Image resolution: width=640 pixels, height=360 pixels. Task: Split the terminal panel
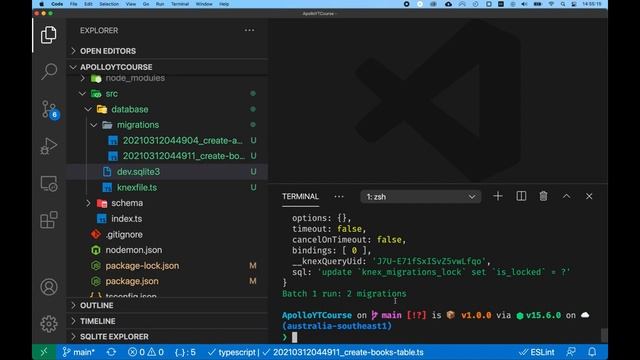[x=521, y=196]
